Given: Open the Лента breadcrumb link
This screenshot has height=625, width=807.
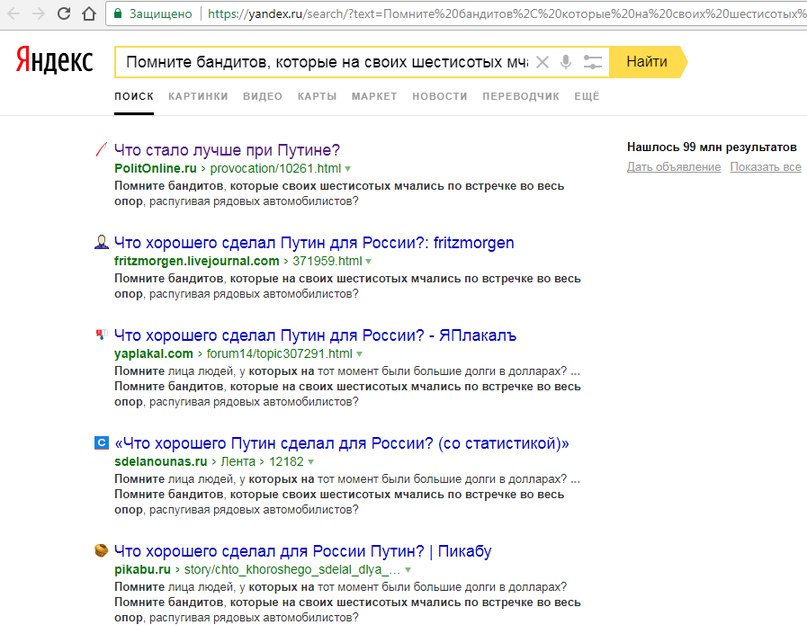Looking at the screenshot, I should [238, 461].
